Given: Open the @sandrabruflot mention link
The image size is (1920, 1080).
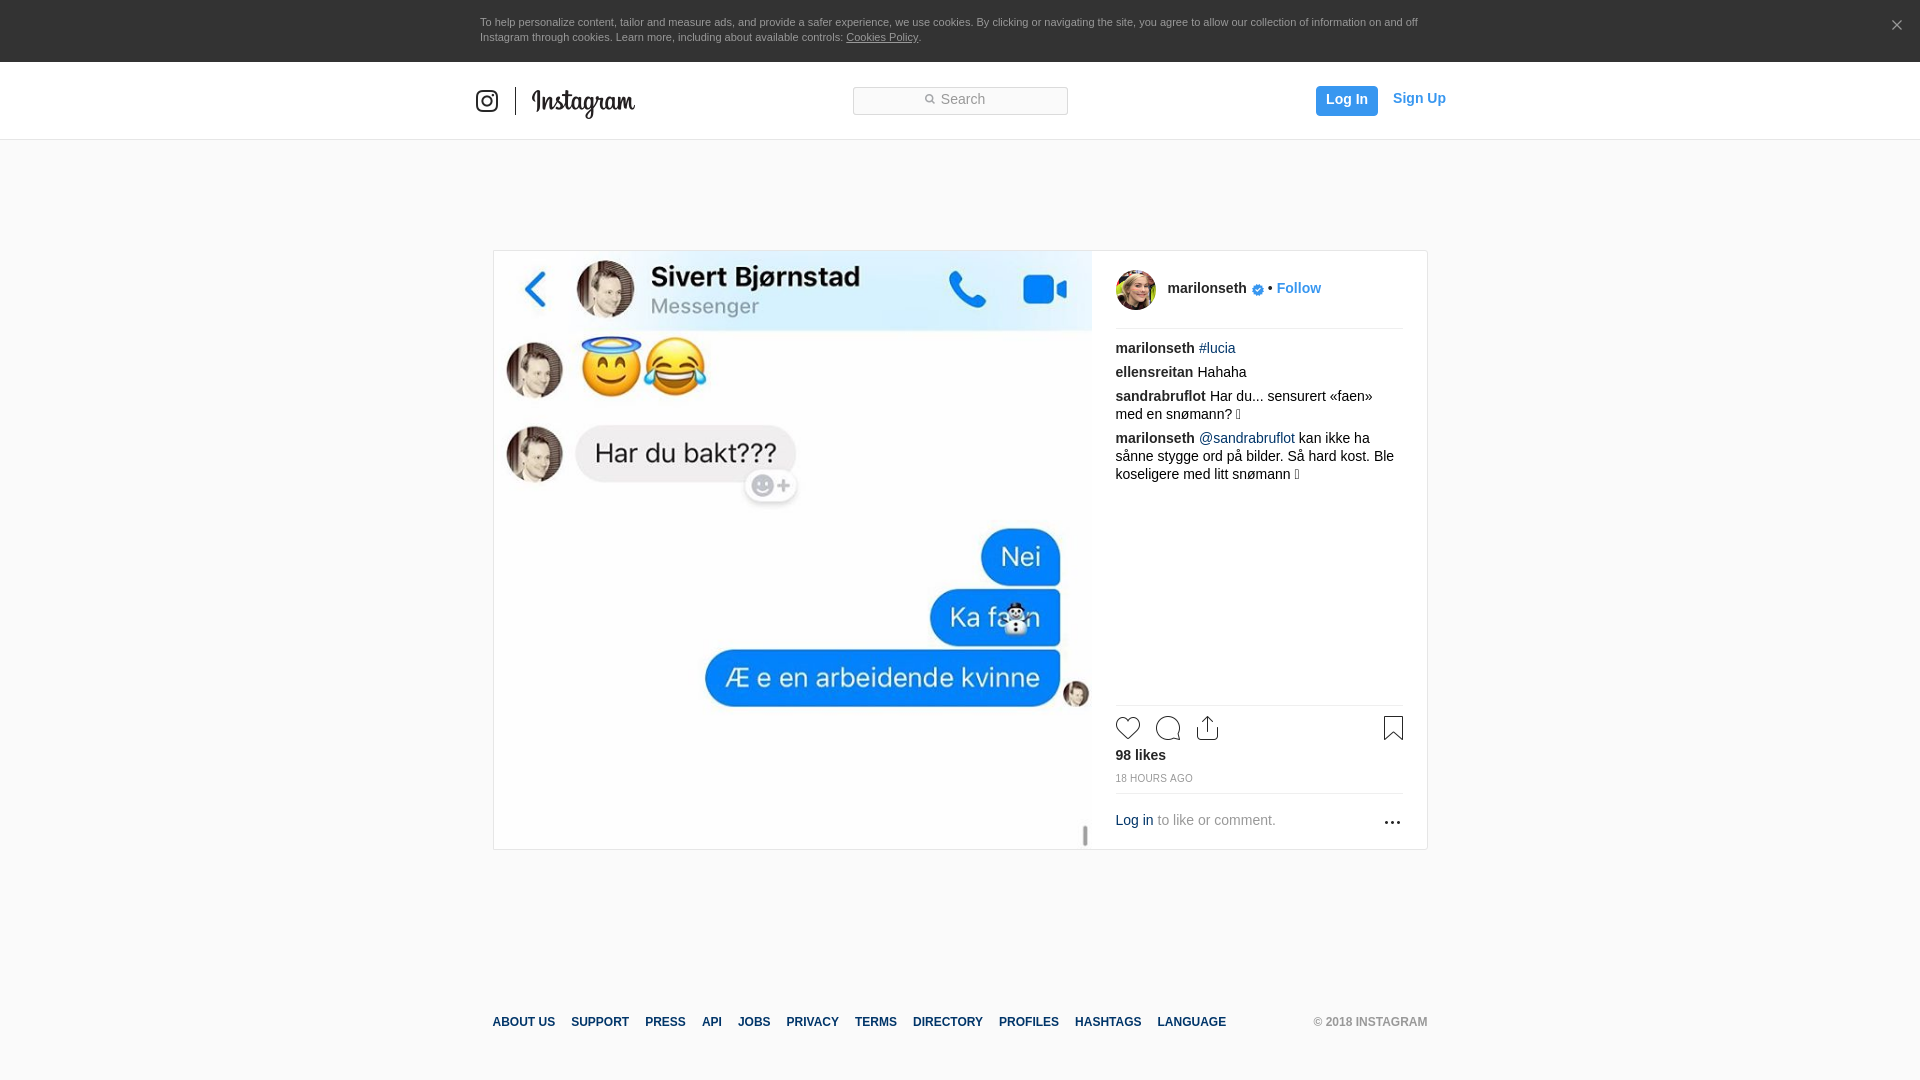Looking at the screenshot, I should coord(1247,438).
